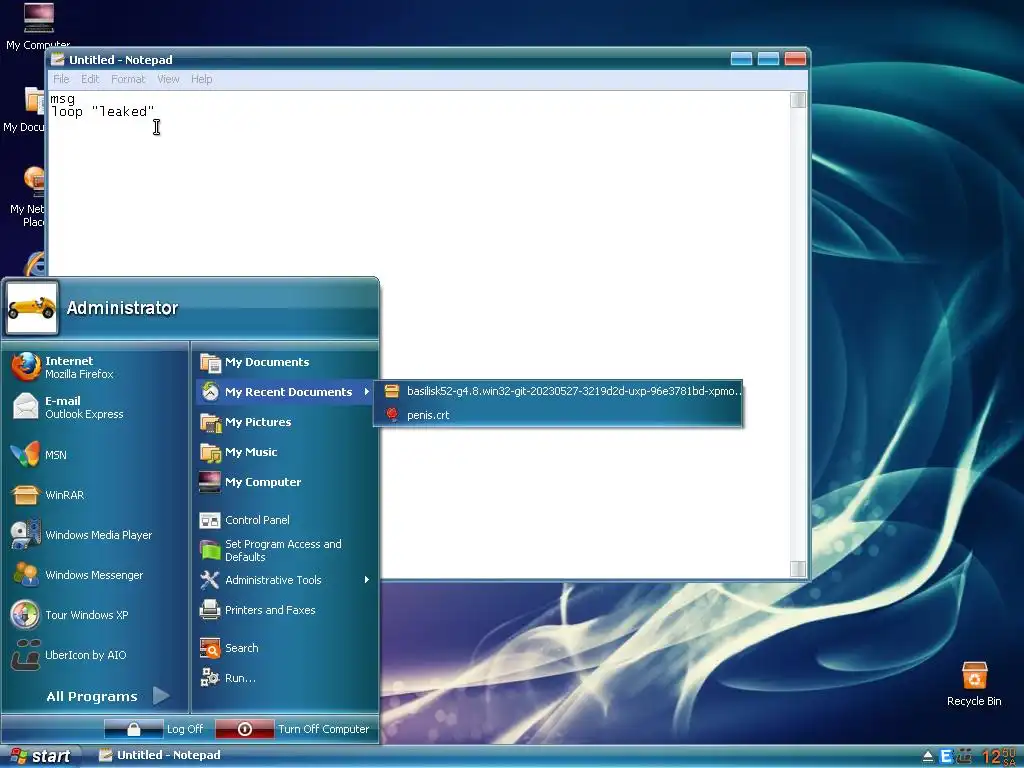Click the Notepad icon in the title bar
The height and width of the screenshot is (768, 1024).
58,59
